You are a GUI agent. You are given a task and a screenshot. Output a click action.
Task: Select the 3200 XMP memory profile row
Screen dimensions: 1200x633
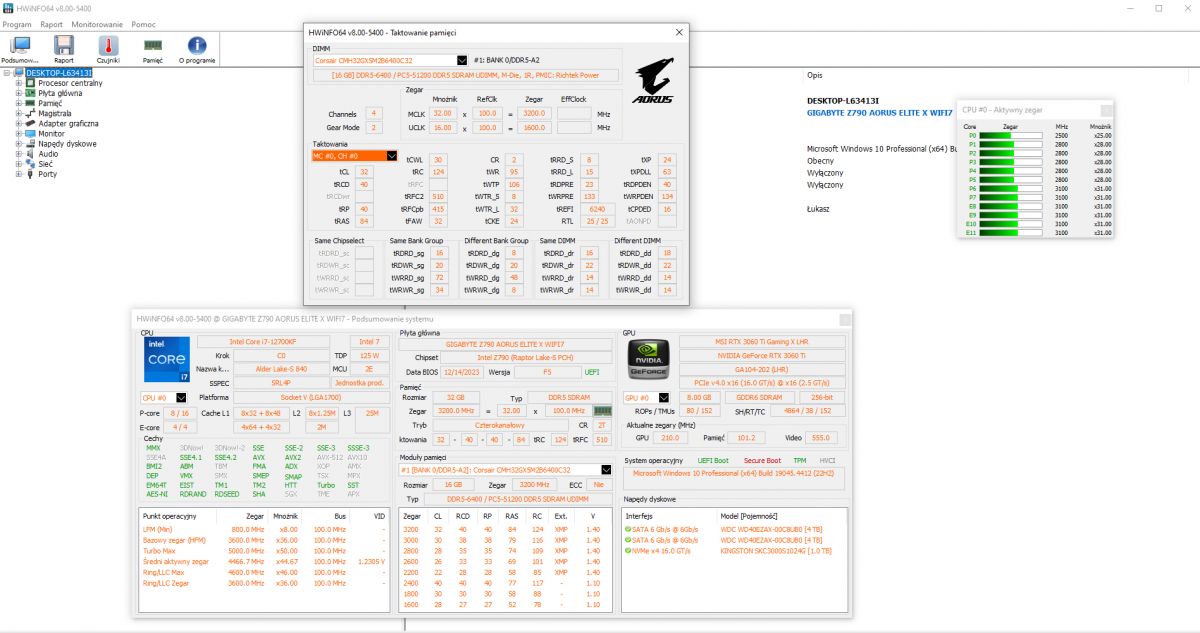click(x=503, y=529)
